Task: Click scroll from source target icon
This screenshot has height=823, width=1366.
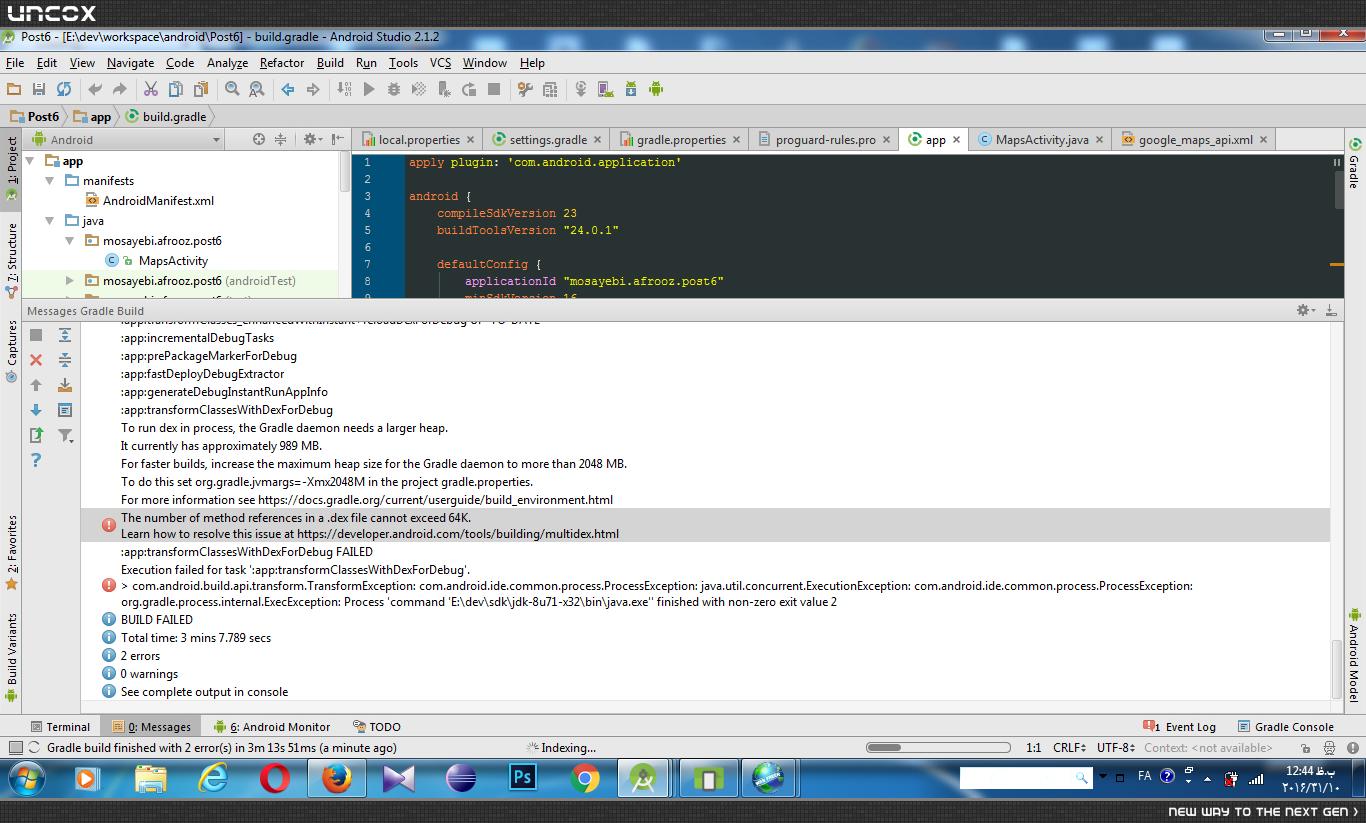Action: 259,139
